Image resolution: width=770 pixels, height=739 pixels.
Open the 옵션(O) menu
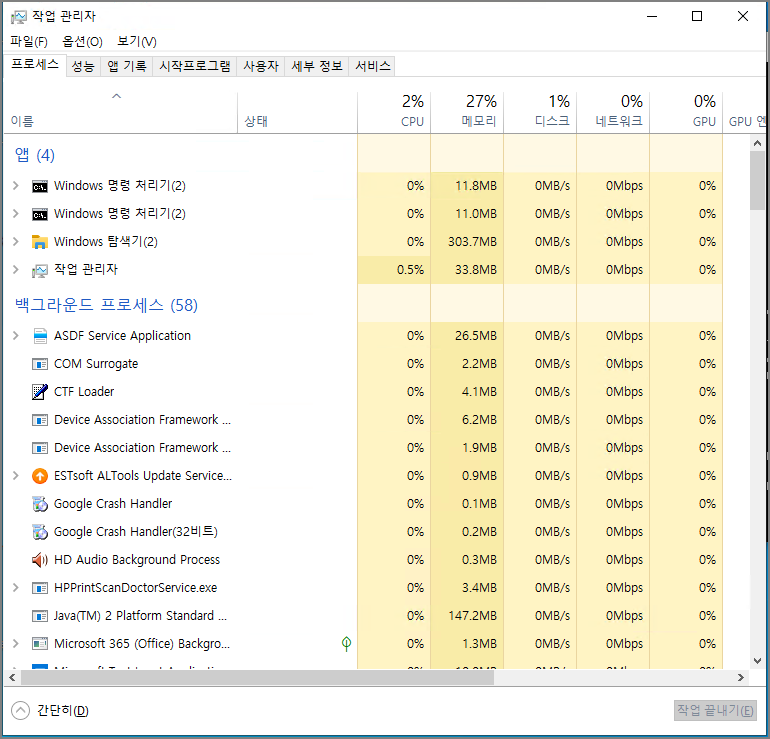(82, 42)
